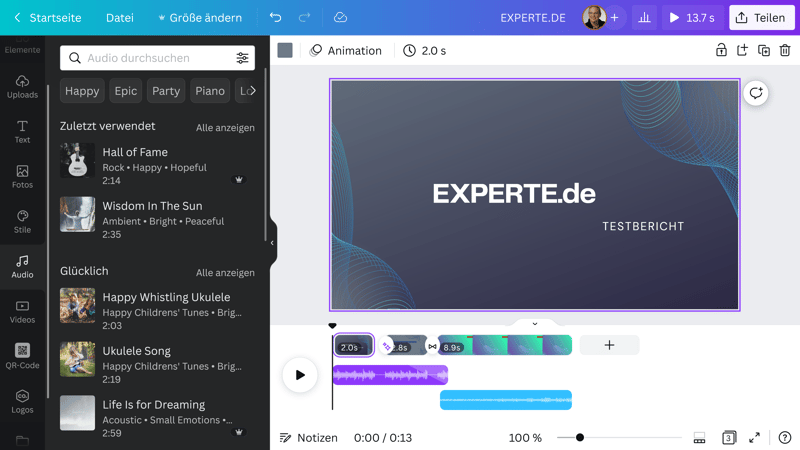This screenshot has width=800, height=450.
Task: Select the Audio sidebar tab
Action: [22, 267]
